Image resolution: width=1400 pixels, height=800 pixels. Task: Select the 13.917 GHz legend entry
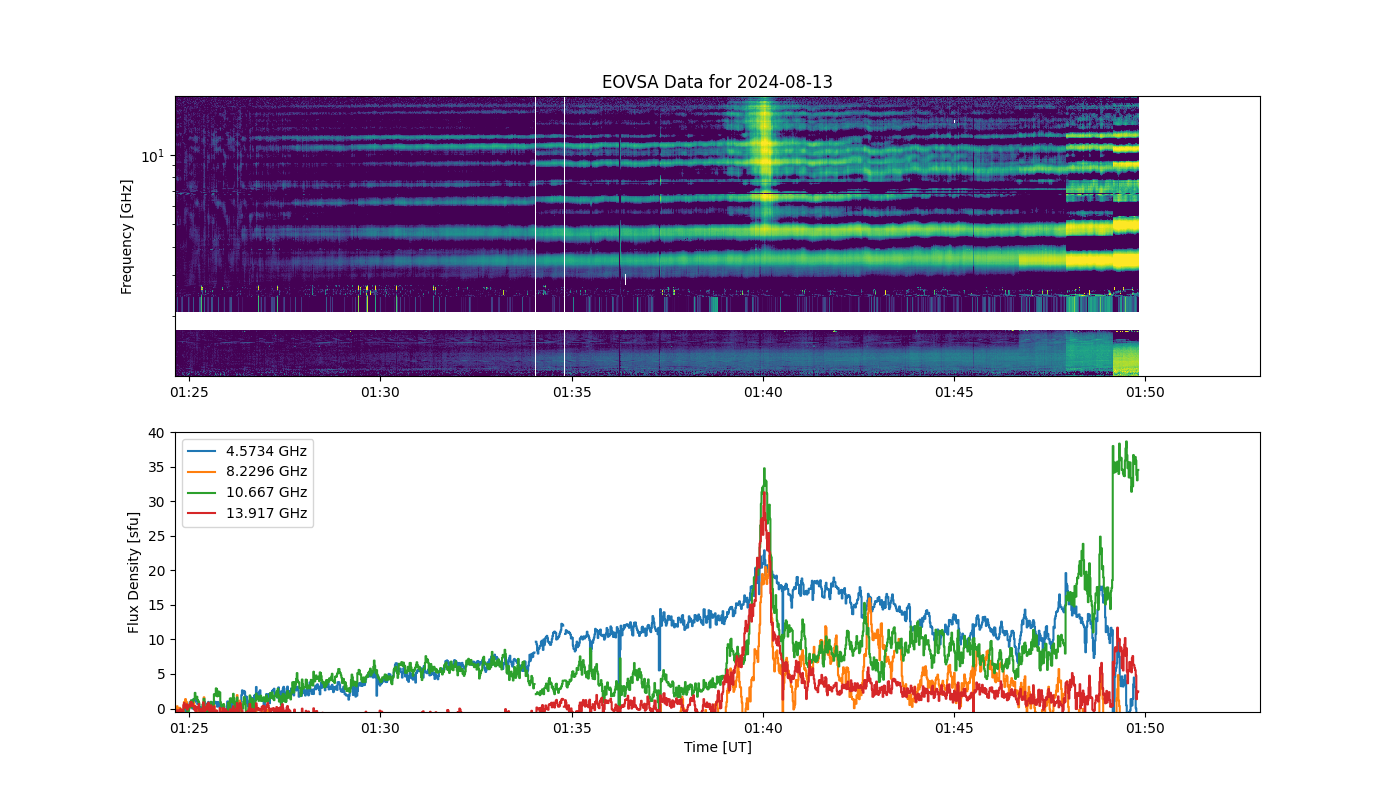pyautogui.click(x=247, y=514)
